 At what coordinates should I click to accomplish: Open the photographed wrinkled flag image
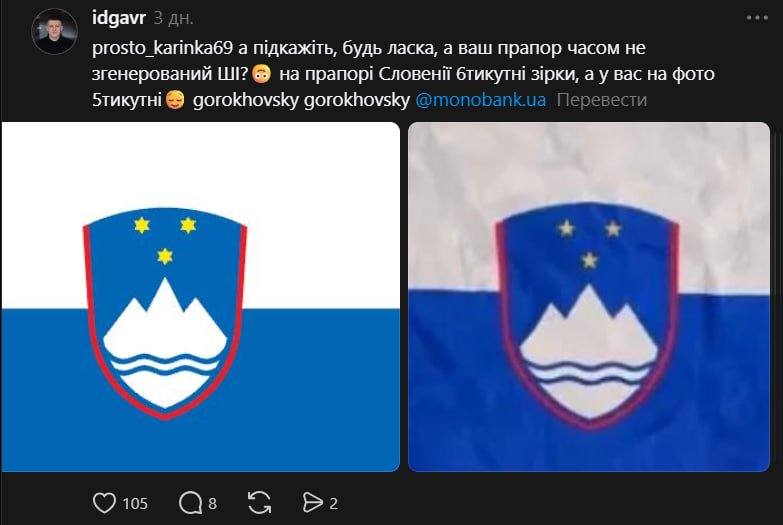pos(589,297)
